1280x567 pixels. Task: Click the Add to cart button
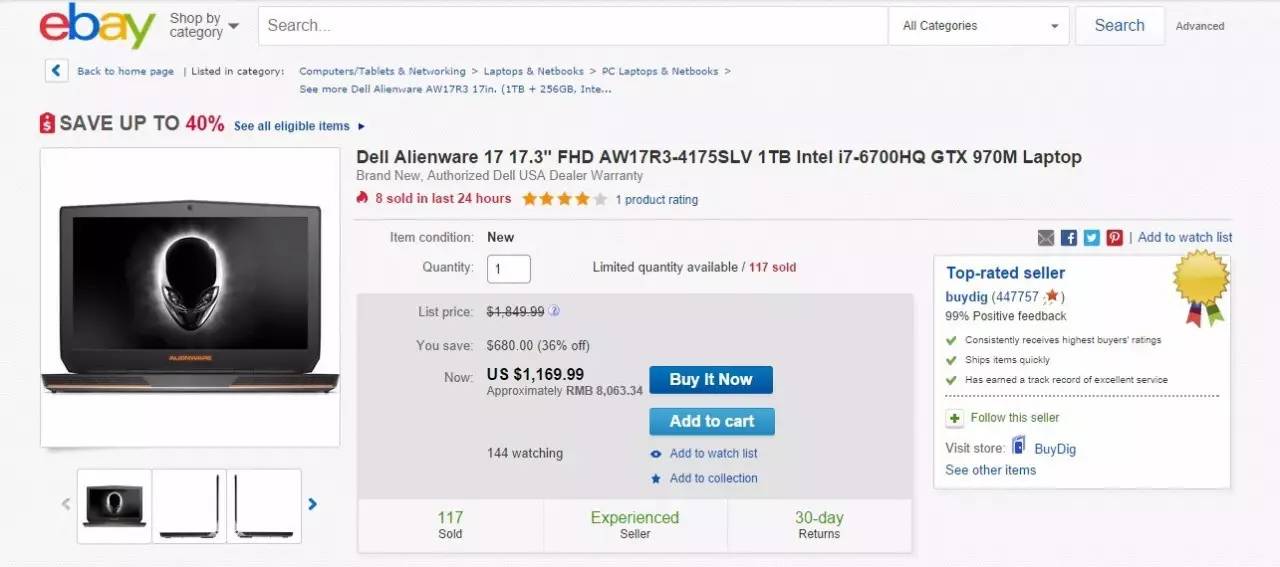711,421
